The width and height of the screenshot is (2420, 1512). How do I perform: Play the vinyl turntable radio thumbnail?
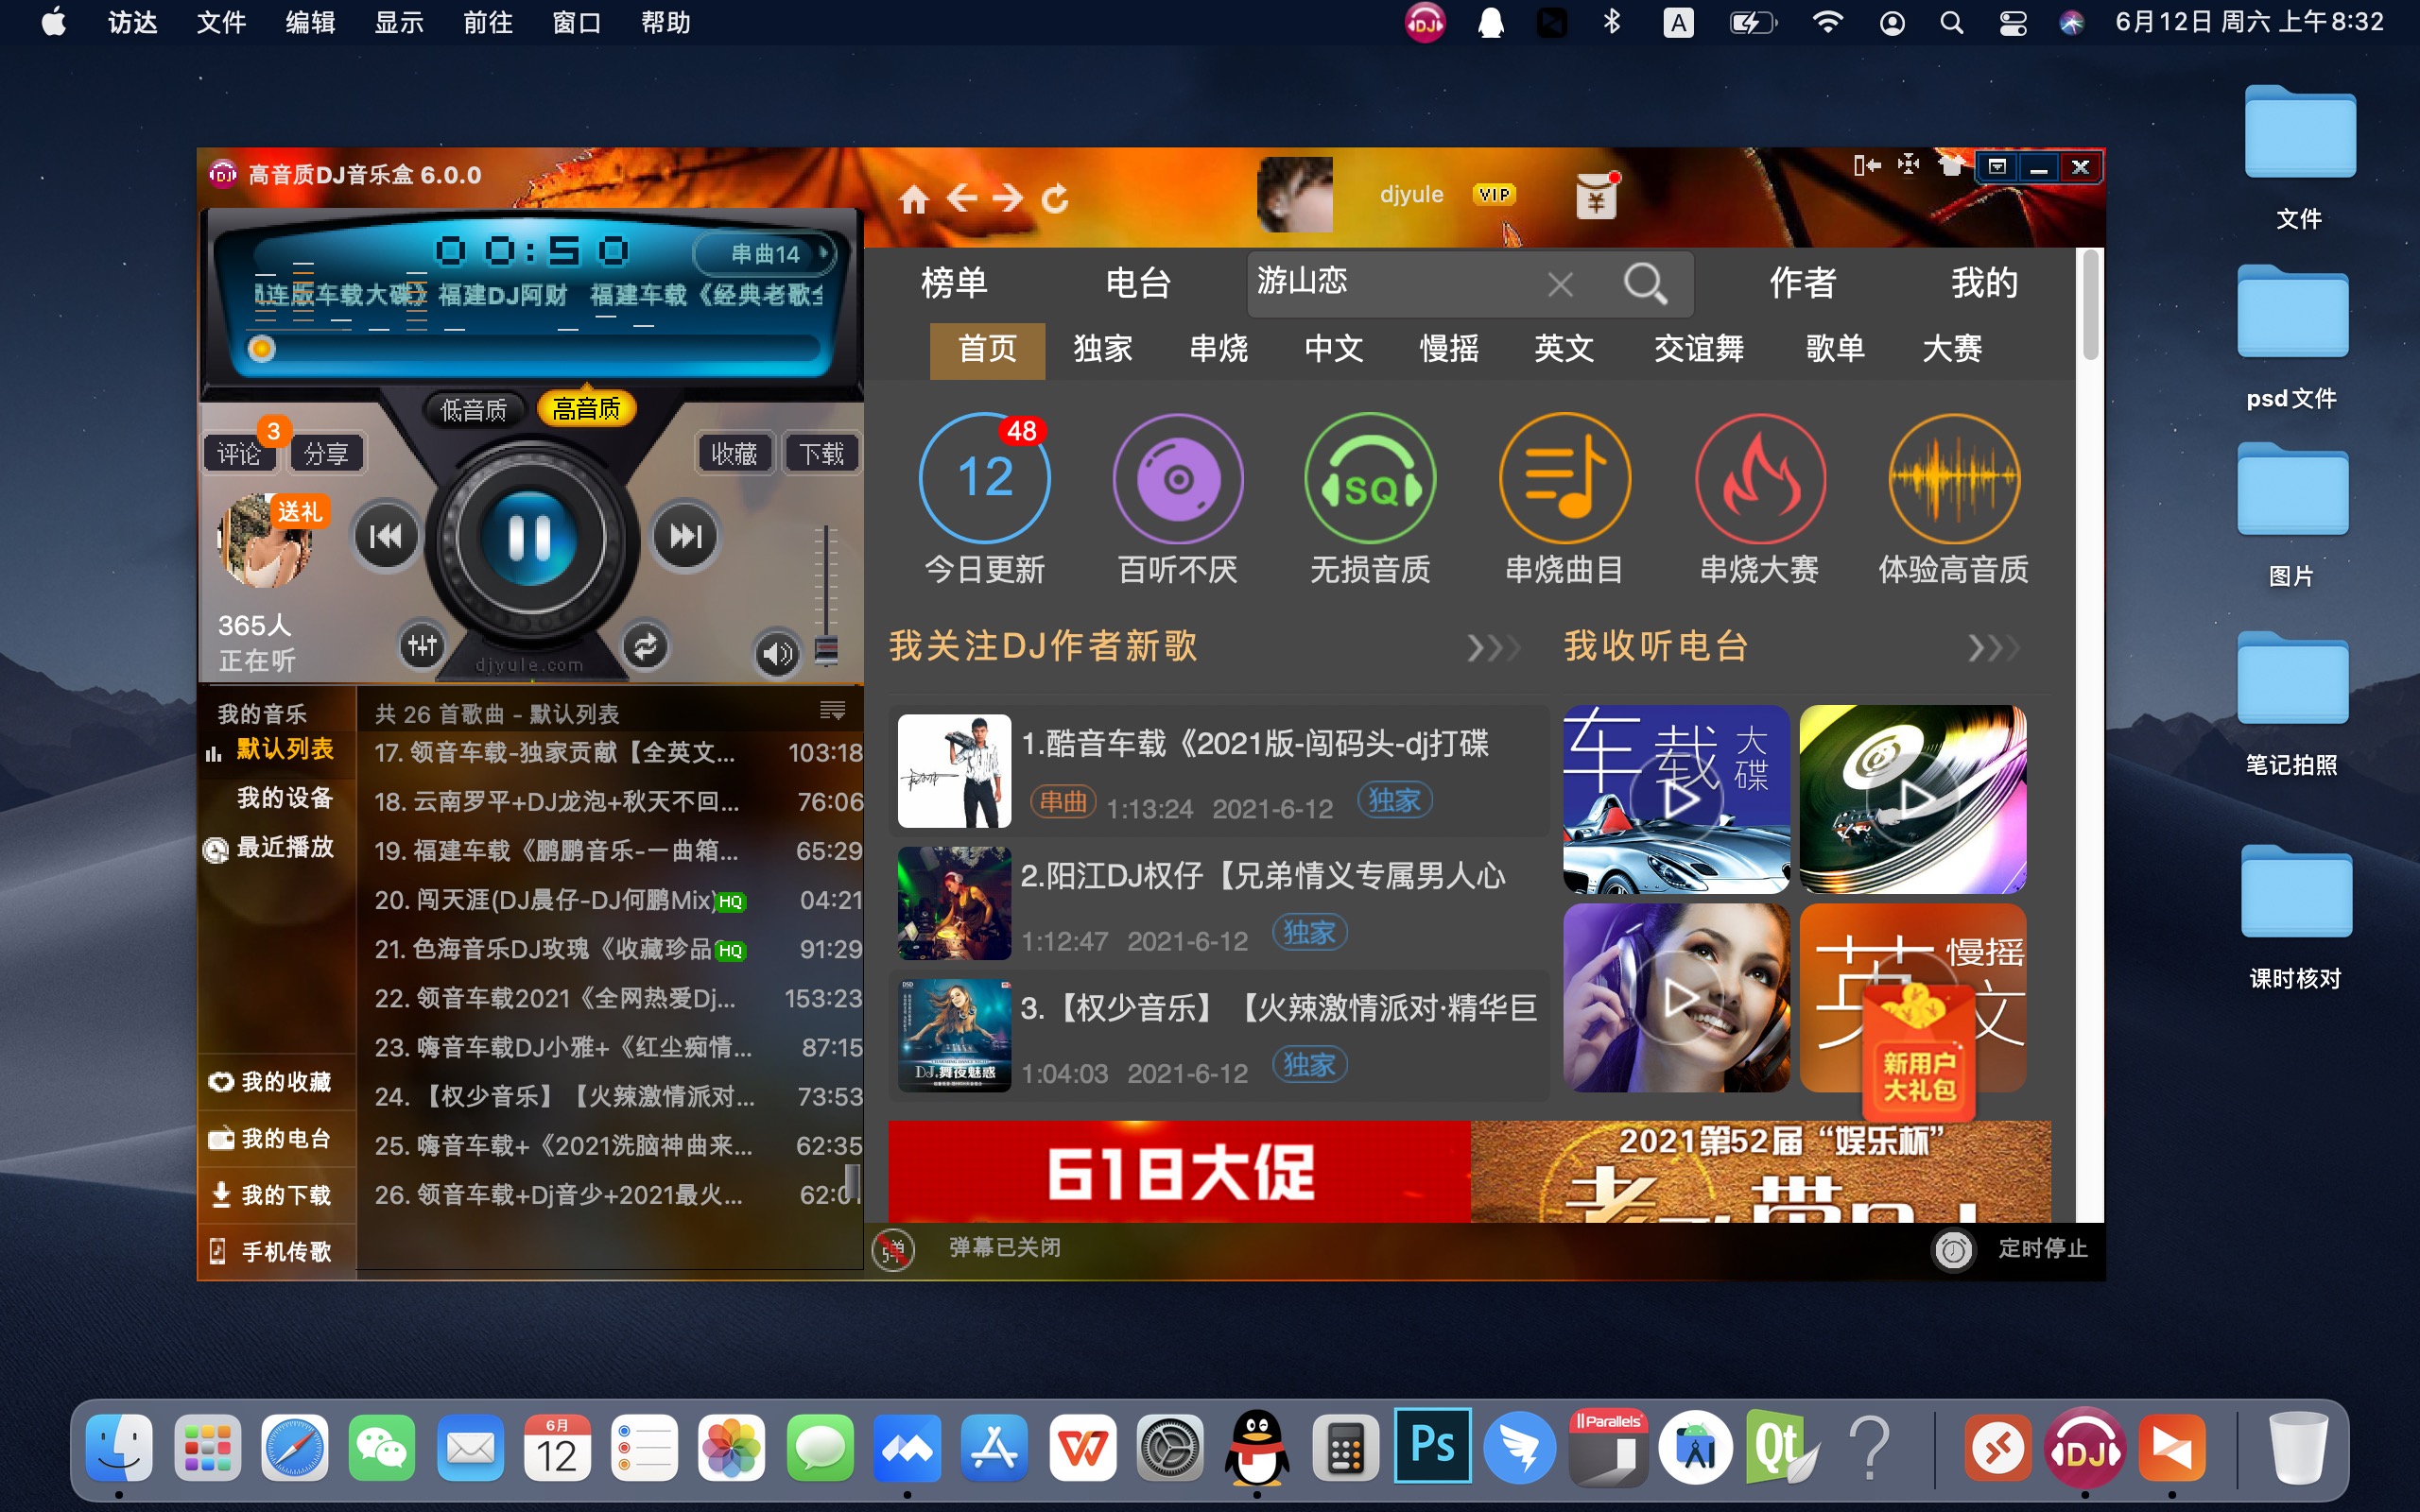pos(1913,799)
